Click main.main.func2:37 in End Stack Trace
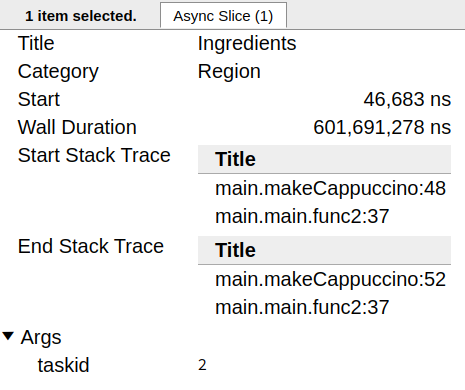This screenshot has height=390, width=465. click(x=302, y=307)
